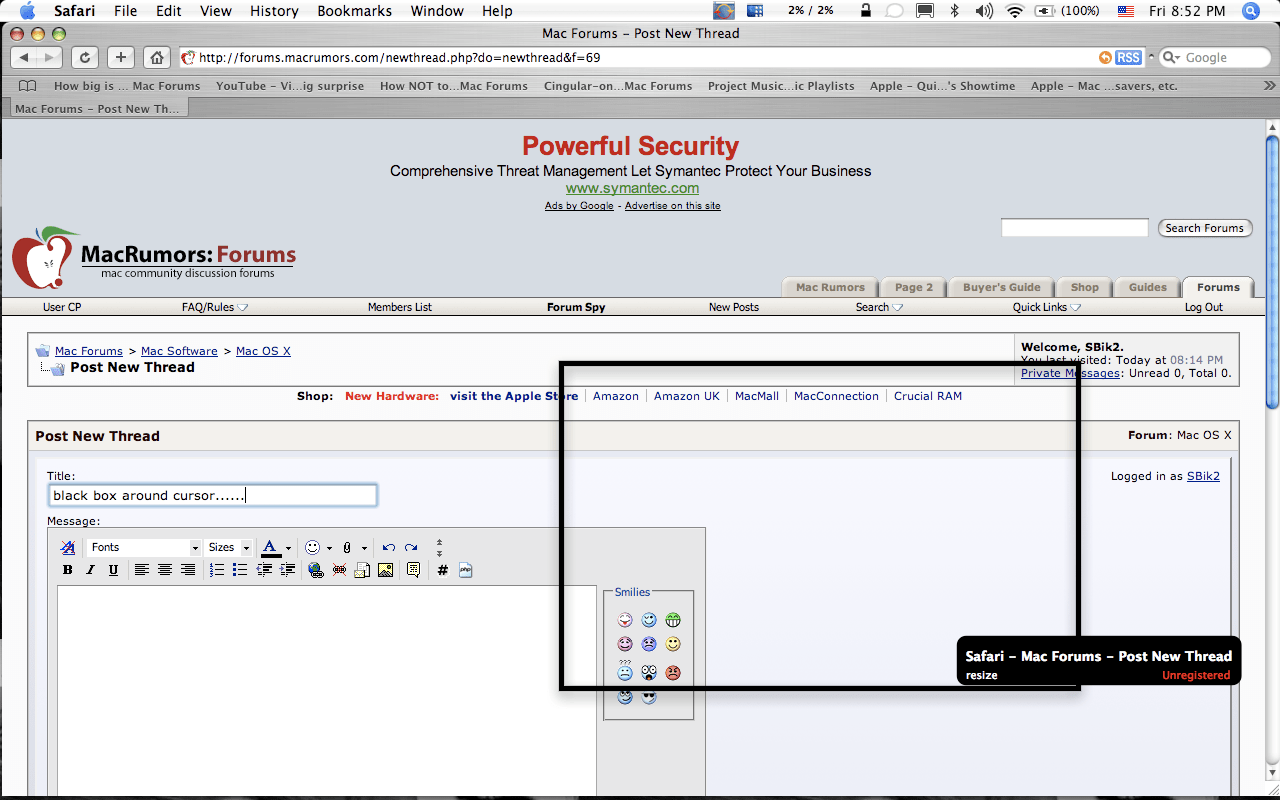
Task: Open the Bookmarks menu
Action: tap(355, 11)
